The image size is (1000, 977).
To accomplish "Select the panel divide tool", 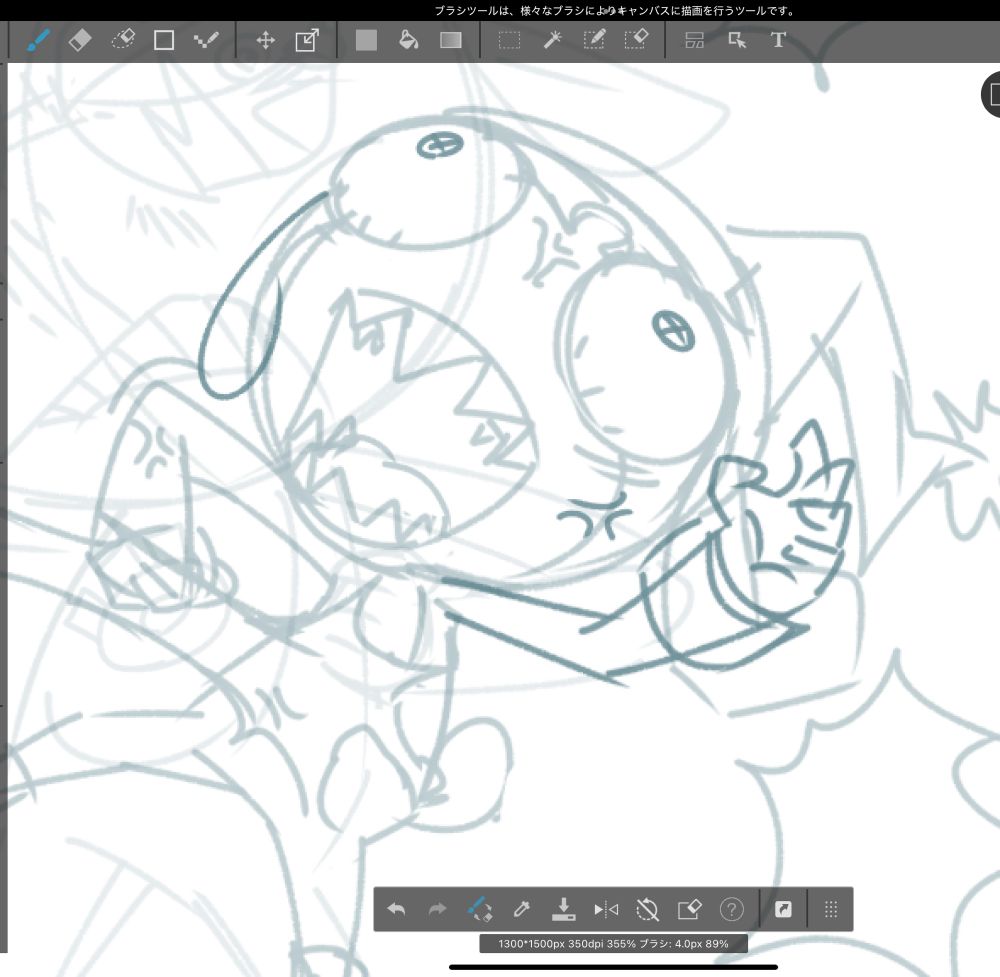I will pyautogui.click(x=695, y=40).
